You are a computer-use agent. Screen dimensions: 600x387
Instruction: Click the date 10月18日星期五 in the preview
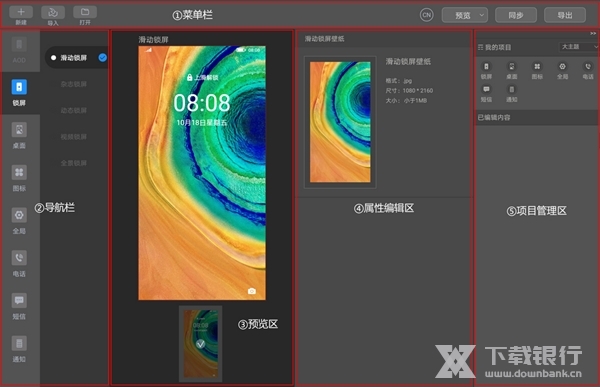click(202, 122)
